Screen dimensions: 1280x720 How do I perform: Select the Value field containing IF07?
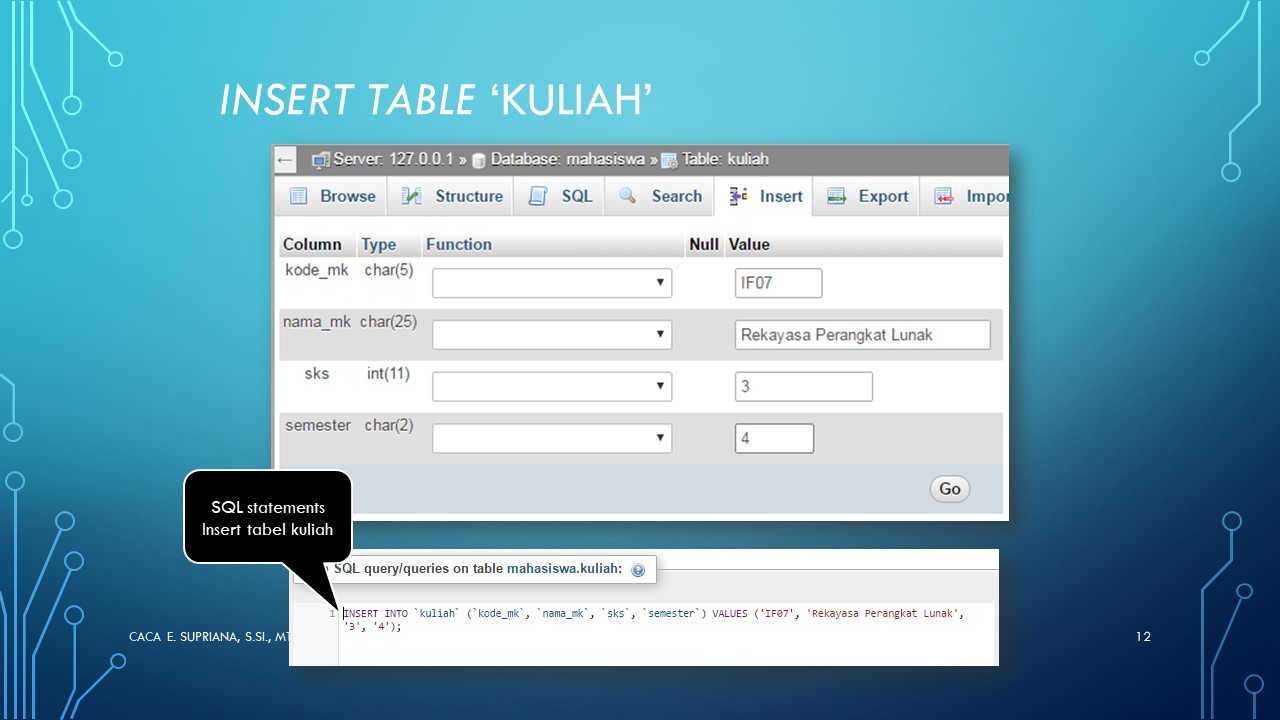[x=778, y=283]
